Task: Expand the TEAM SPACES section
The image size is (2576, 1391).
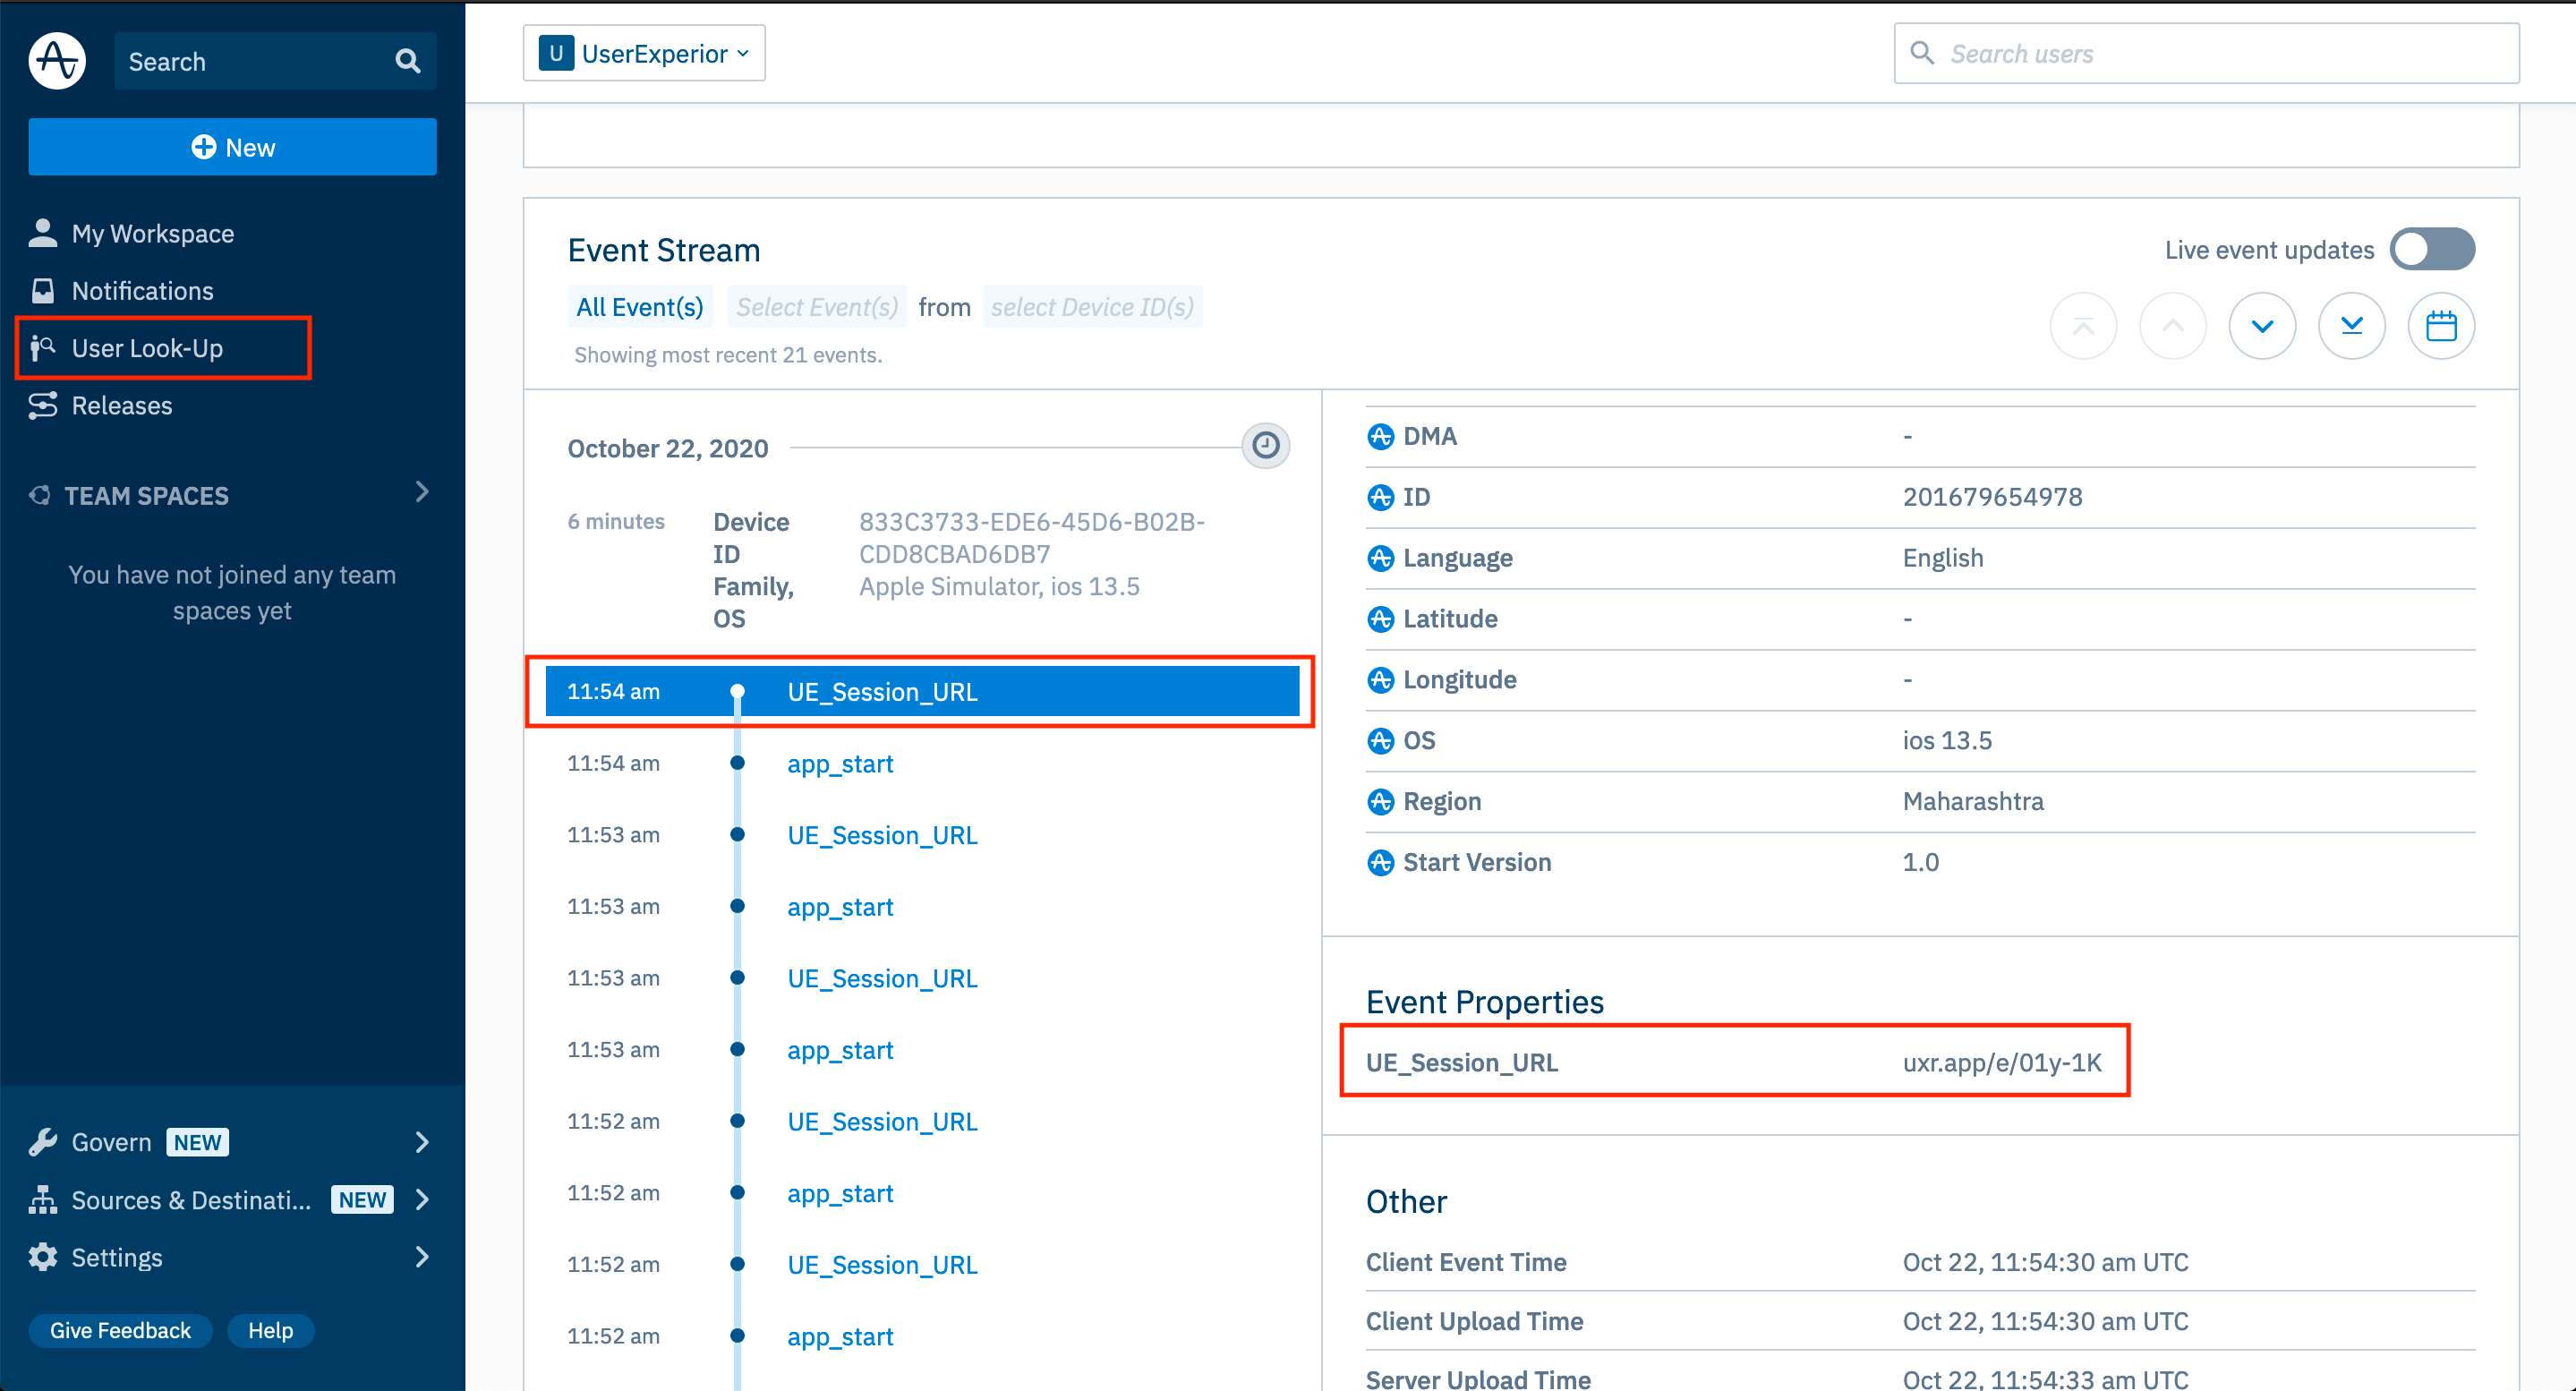Action: pyautogui.click(x=422, y=492)
